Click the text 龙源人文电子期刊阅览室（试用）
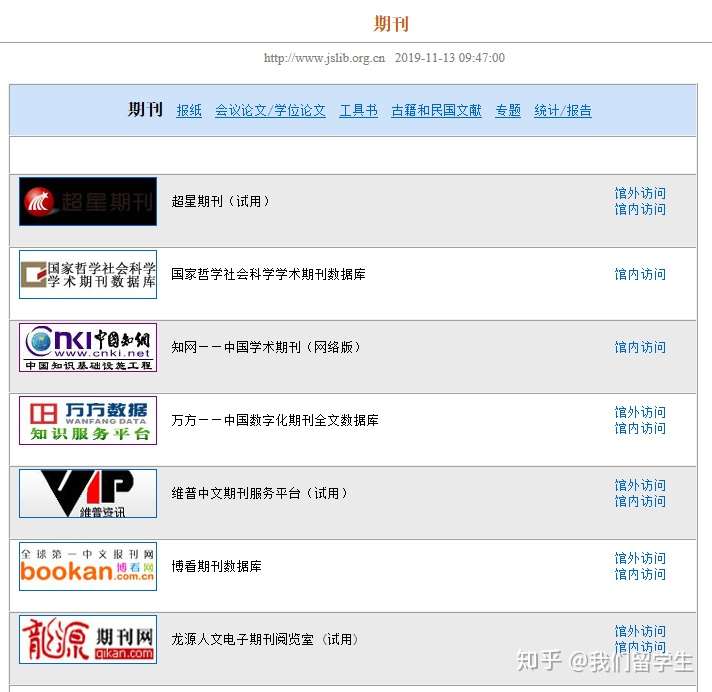The width and height of the screenshot is (712, 692). pos(266,639)
